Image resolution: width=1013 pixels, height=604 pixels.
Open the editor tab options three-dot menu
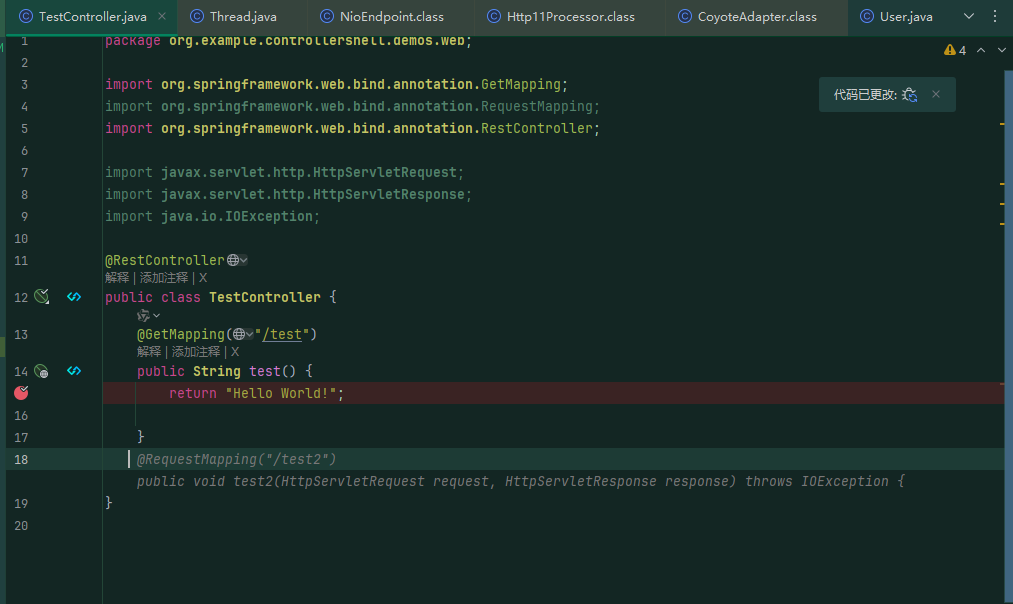tap(995, 16)
